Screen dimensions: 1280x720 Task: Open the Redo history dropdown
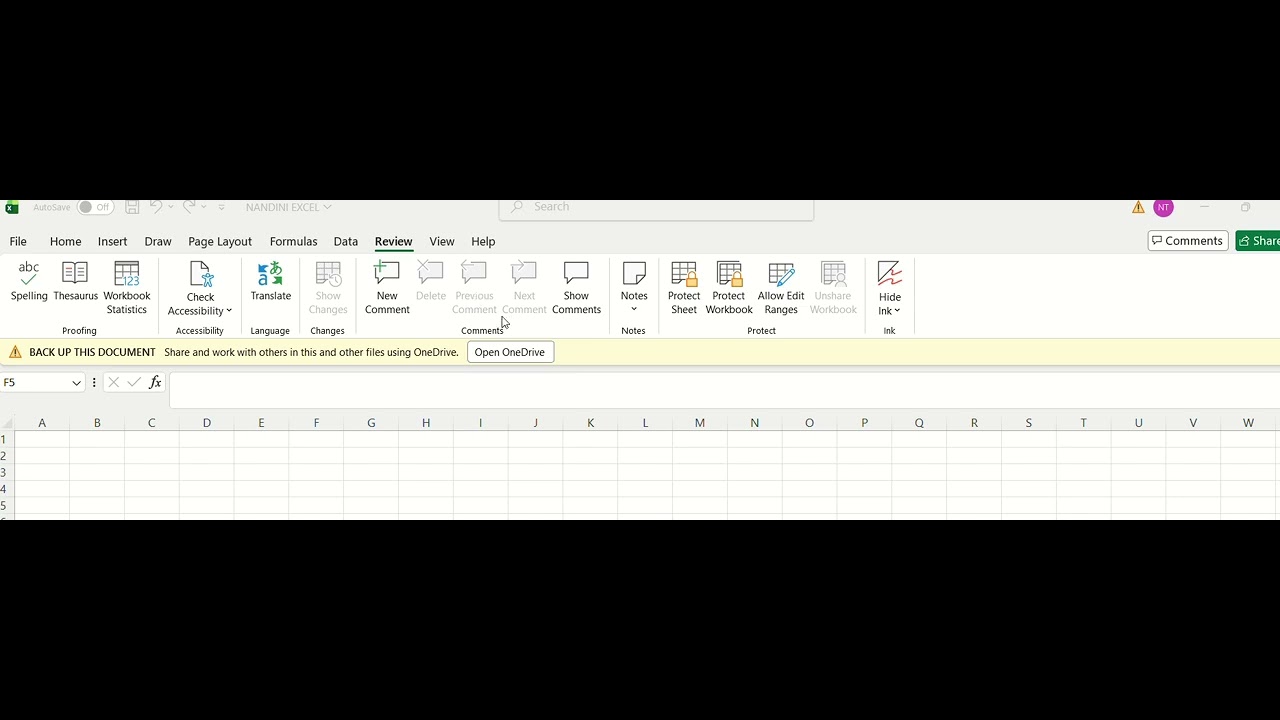click(204, 207)
